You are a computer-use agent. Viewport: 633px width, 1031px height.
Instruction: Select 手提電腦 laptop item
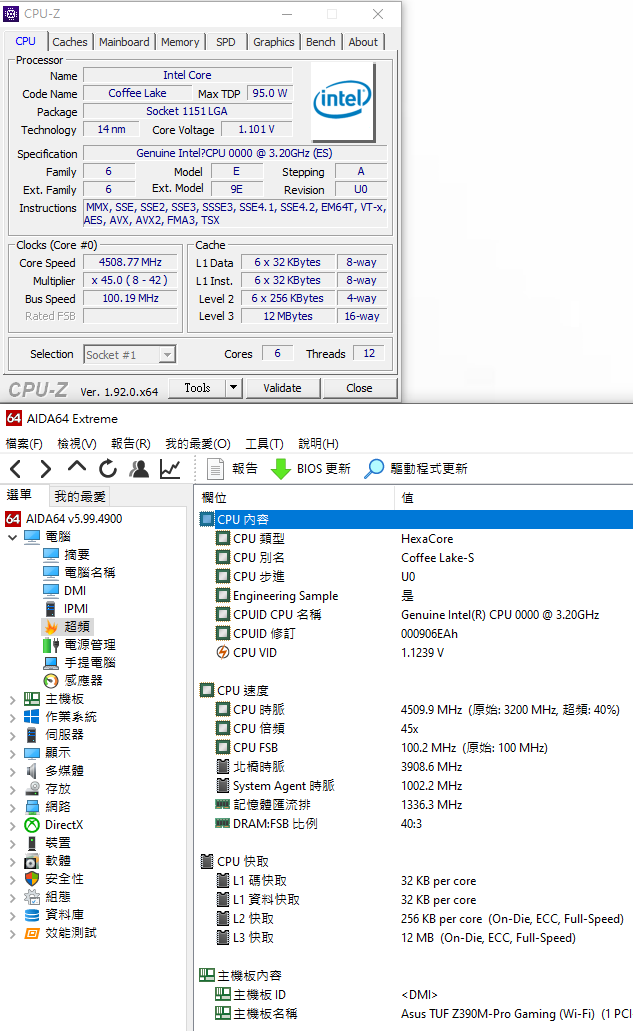click(79, 663)
